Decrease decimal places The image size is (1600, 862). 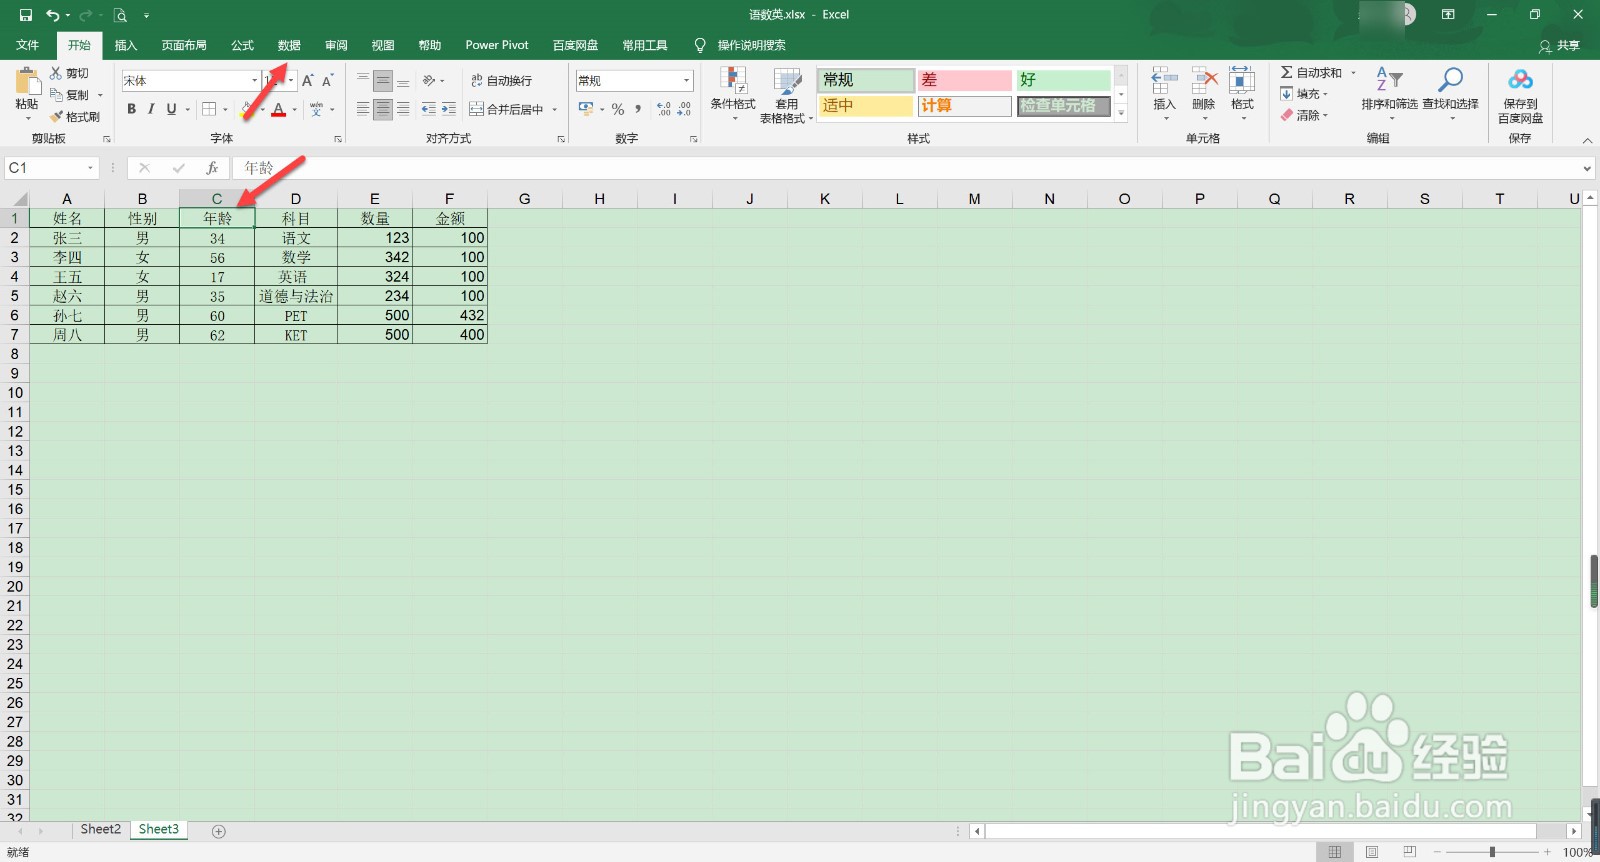coord(684,109)
